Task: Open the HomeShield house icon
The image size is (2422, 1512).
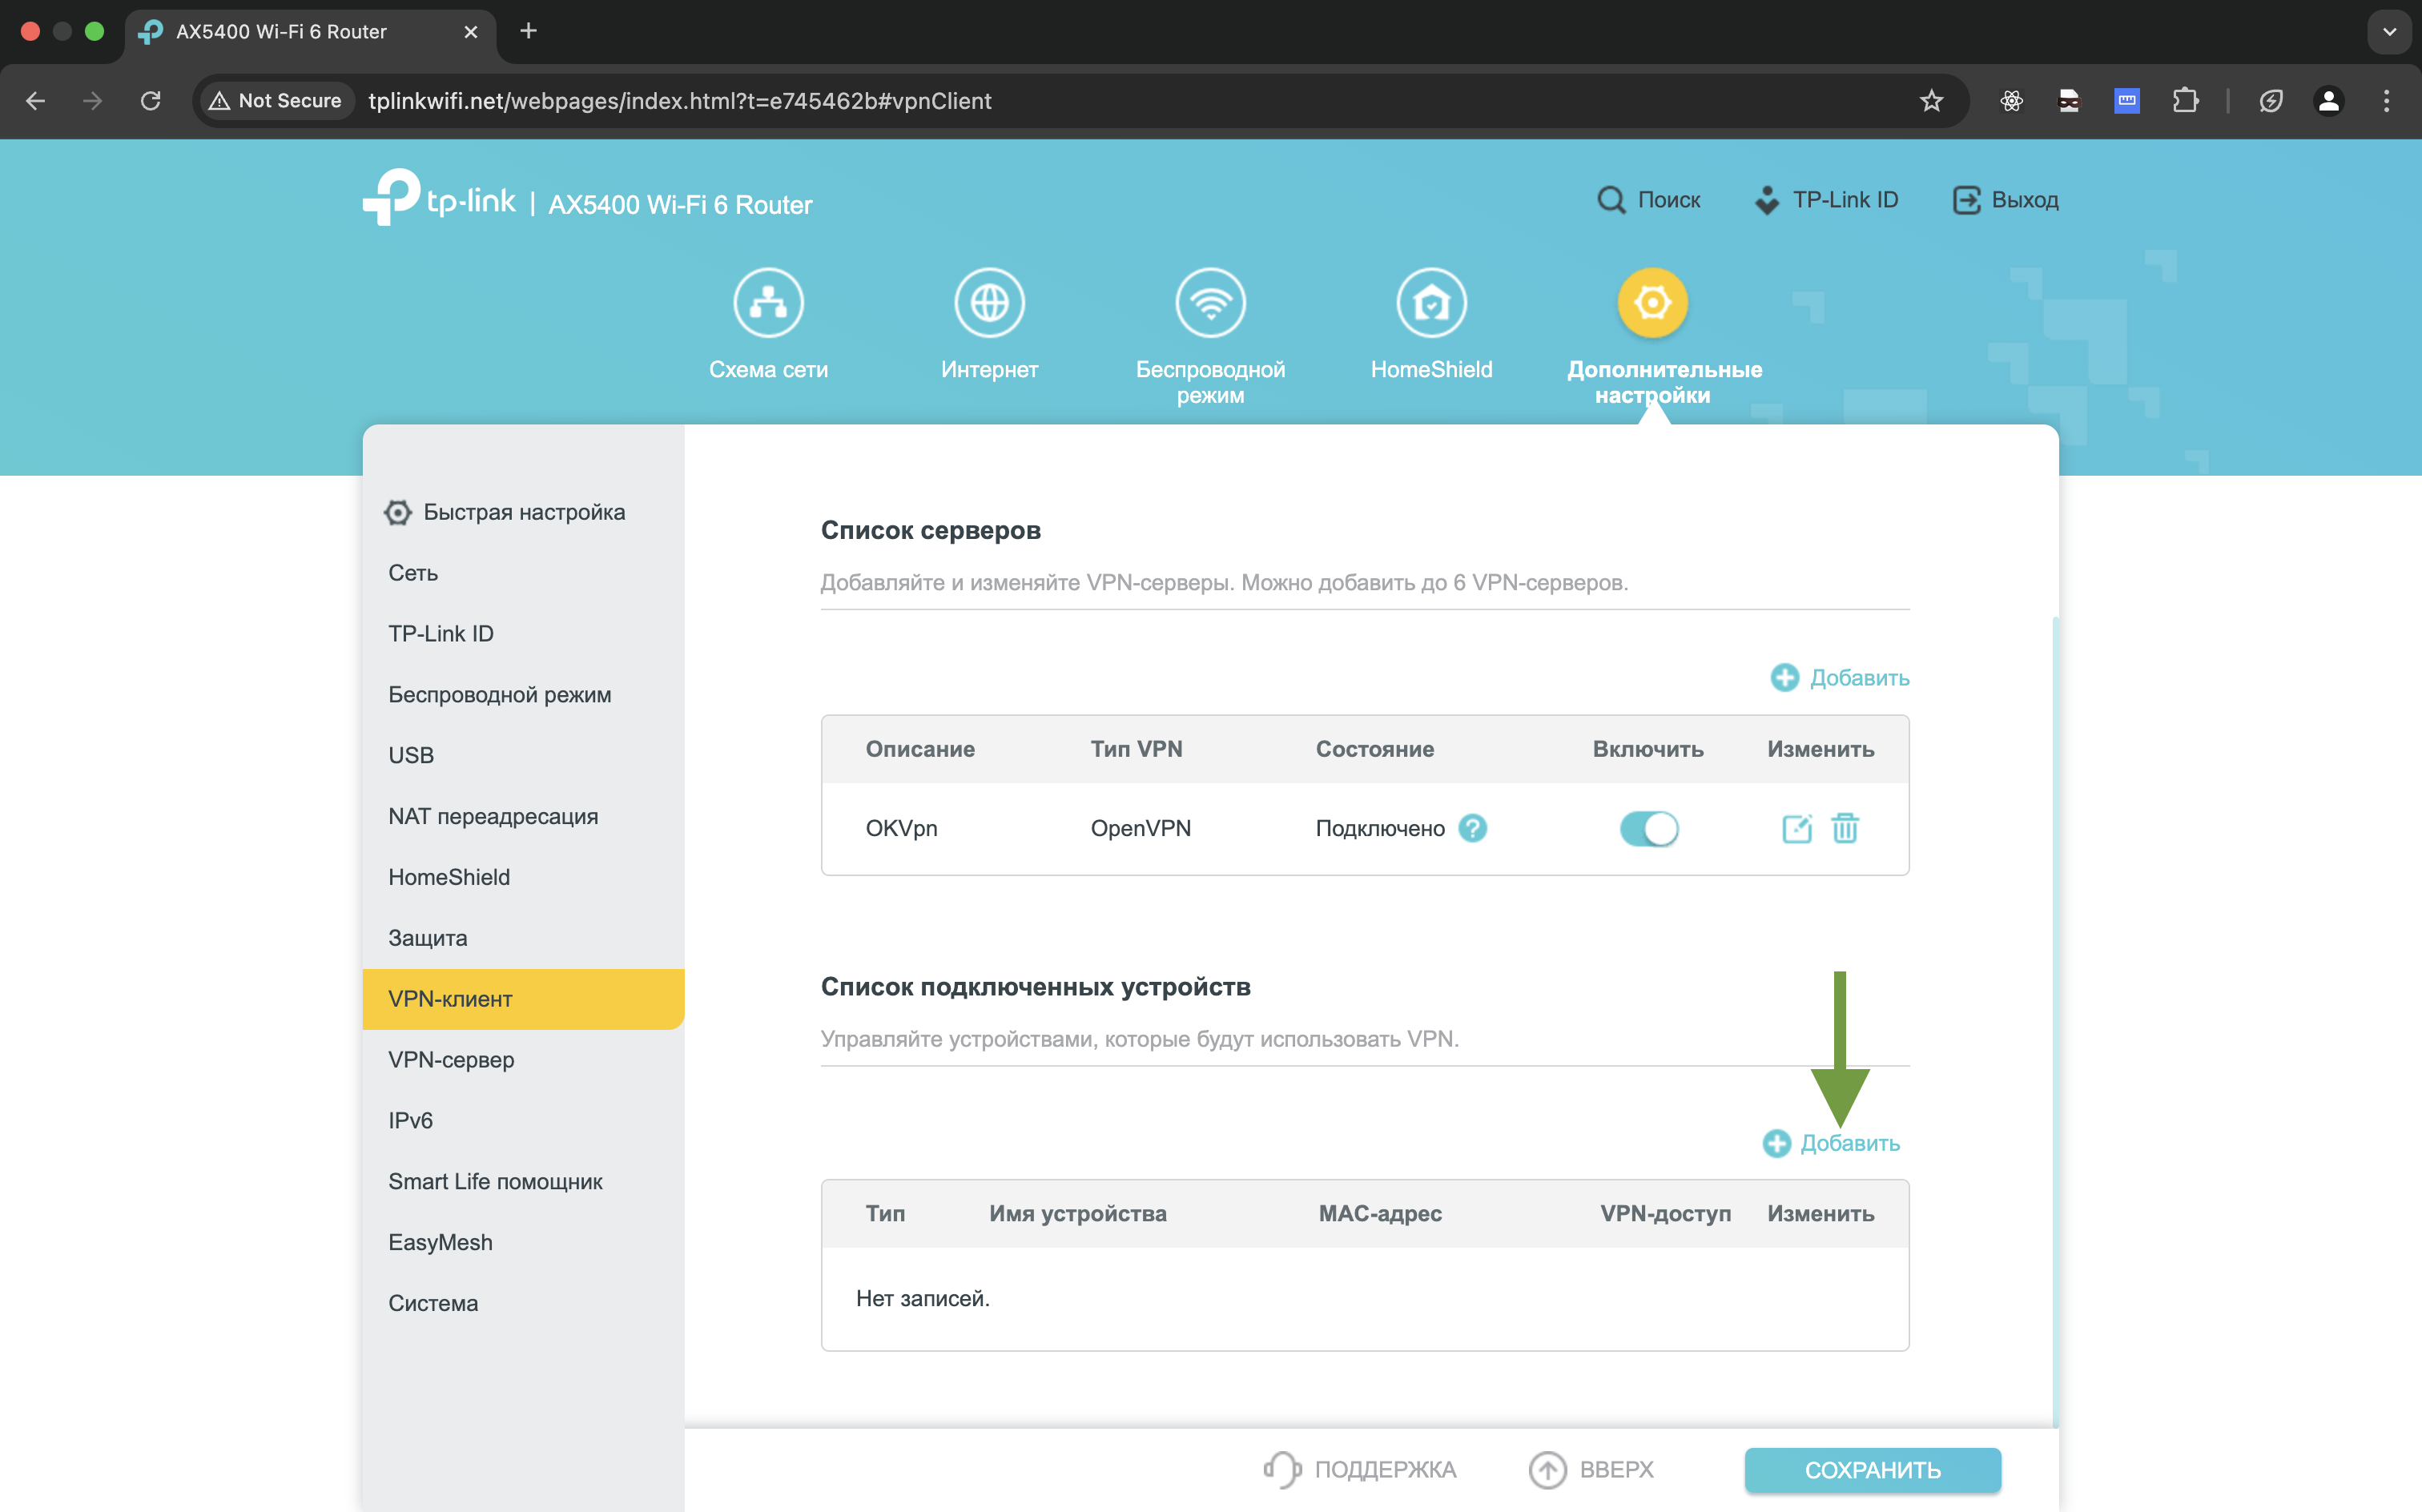Action: (1431, 302)
